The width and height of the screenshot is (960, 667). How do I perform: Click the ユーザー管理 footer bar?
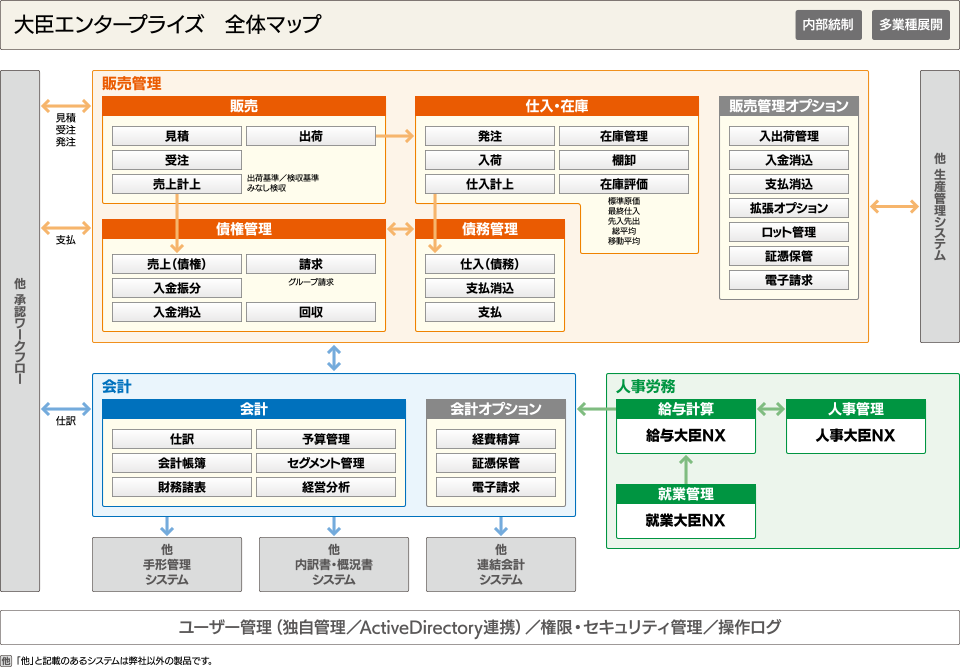point(480,627)
